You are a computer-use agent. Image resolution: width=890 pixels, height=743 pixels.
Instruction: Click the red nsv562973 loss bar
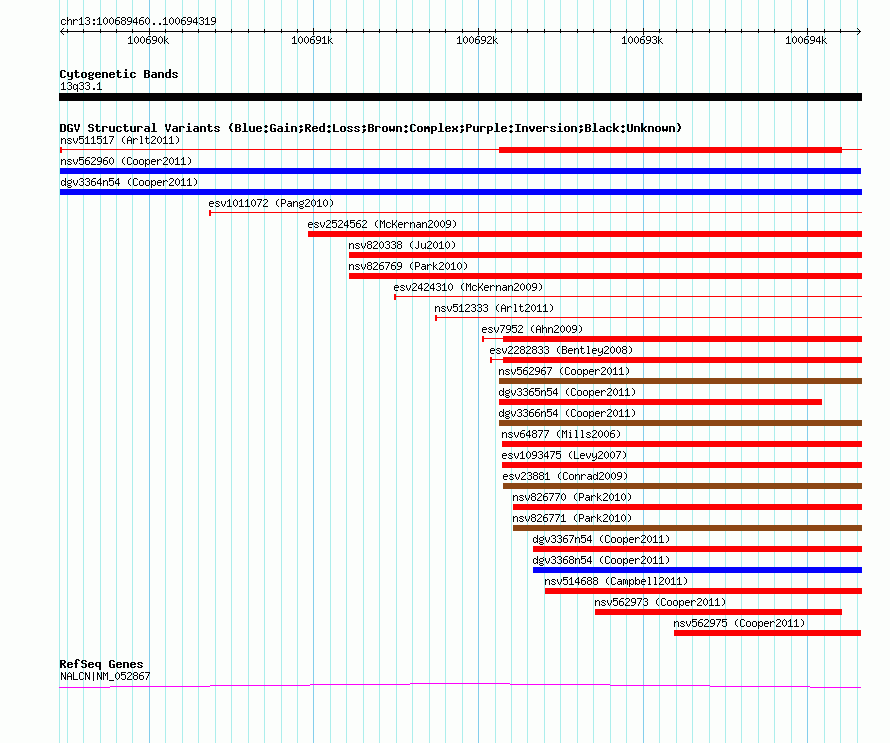click(x=719, y=612)
